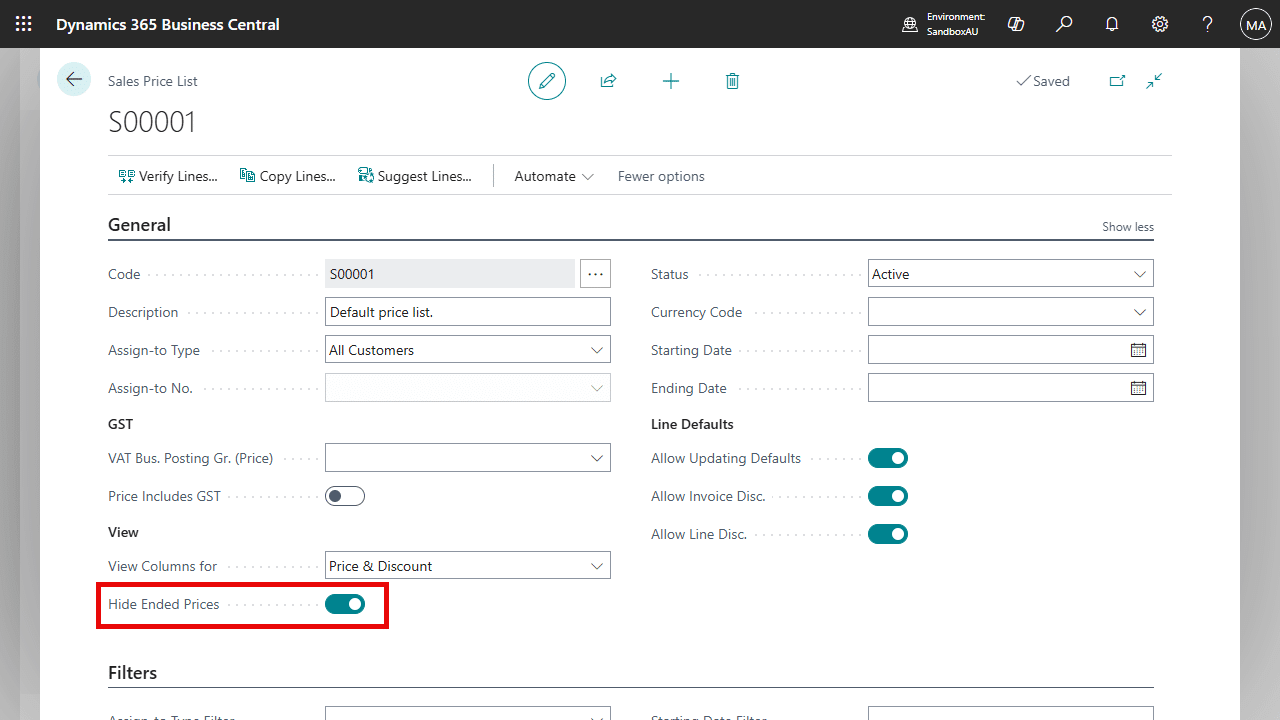Open Copilot from the top bar
This screenshot has width=1280, height=720.
coord(1016,24)
